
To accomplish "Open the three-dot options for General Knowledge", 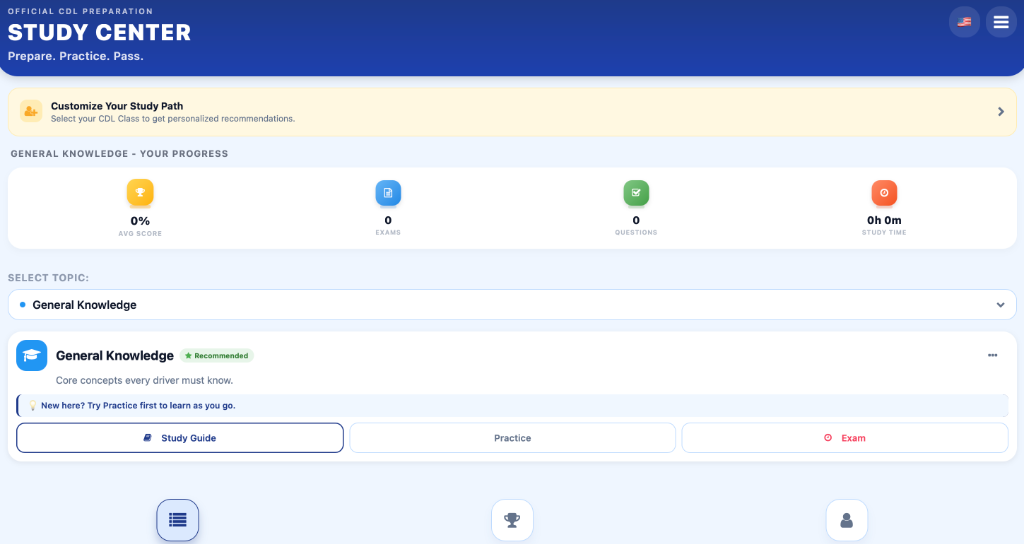I will coord(993,355).
